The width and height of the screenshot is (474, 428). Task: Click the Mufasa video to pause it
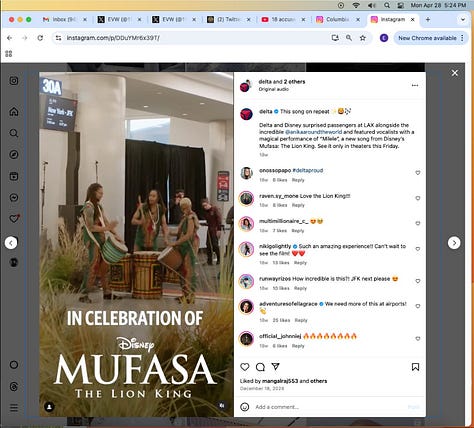(x=136, y=244)
